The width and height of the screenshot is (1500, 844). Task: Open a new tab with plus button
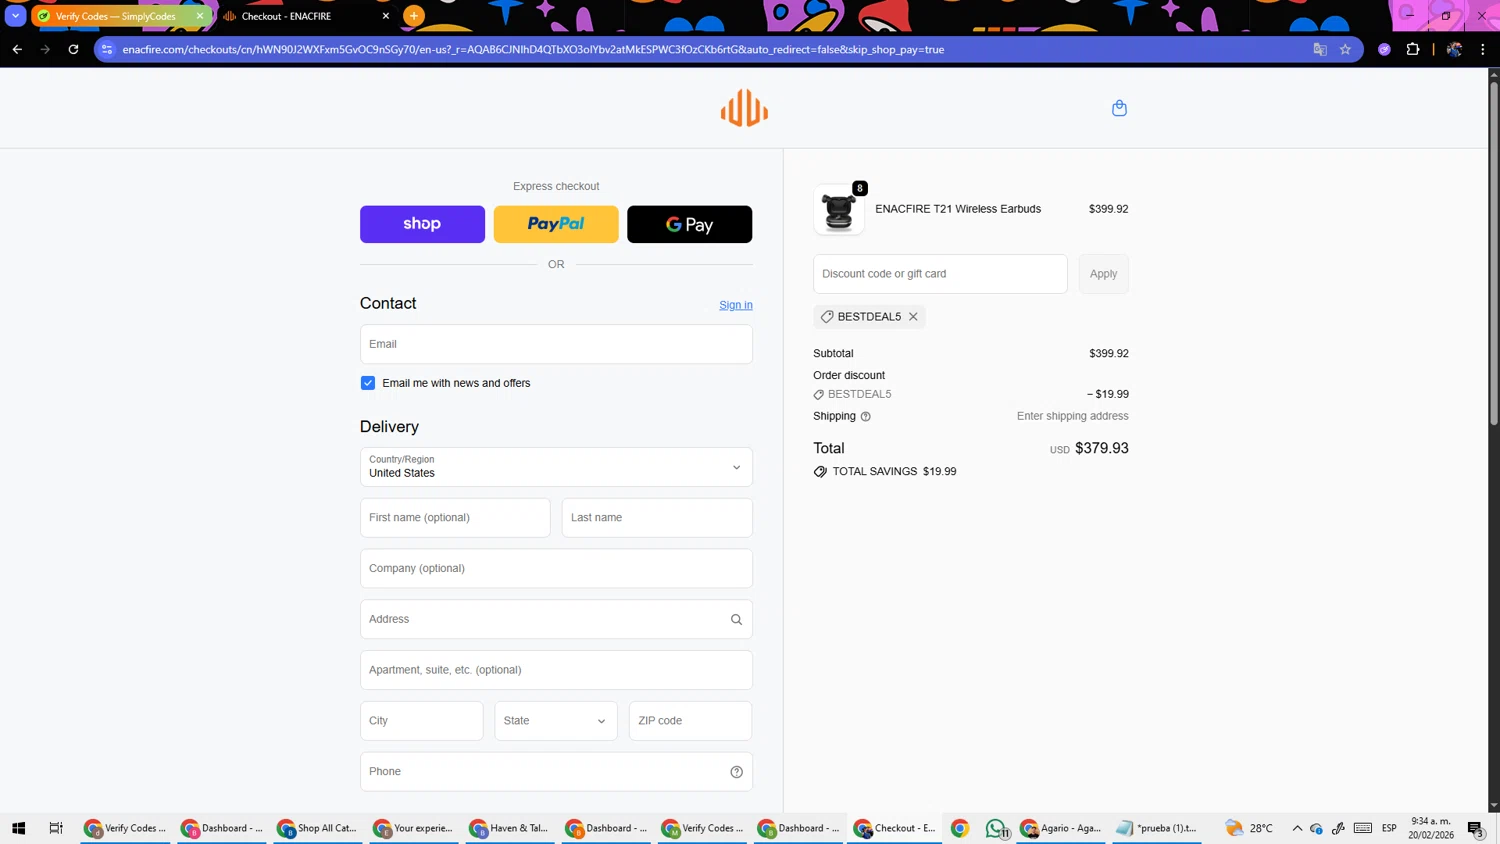[414, 16]
